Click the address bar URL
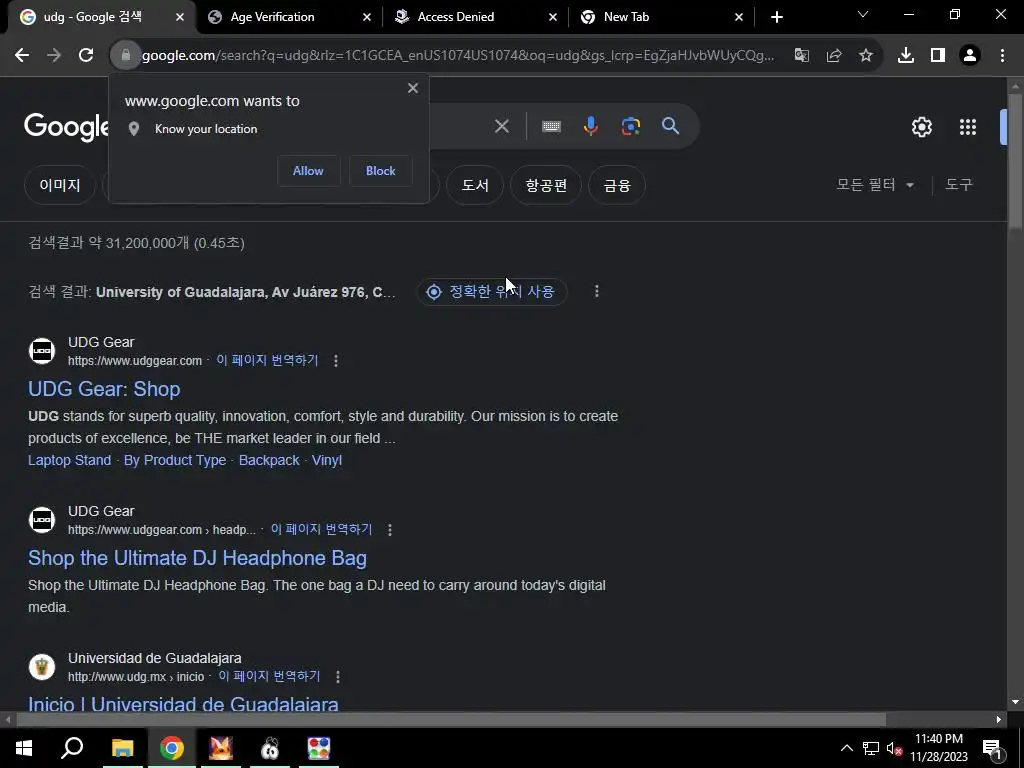Image resolution: width=1024 pixels, height=768 pixels. point(458,56)
